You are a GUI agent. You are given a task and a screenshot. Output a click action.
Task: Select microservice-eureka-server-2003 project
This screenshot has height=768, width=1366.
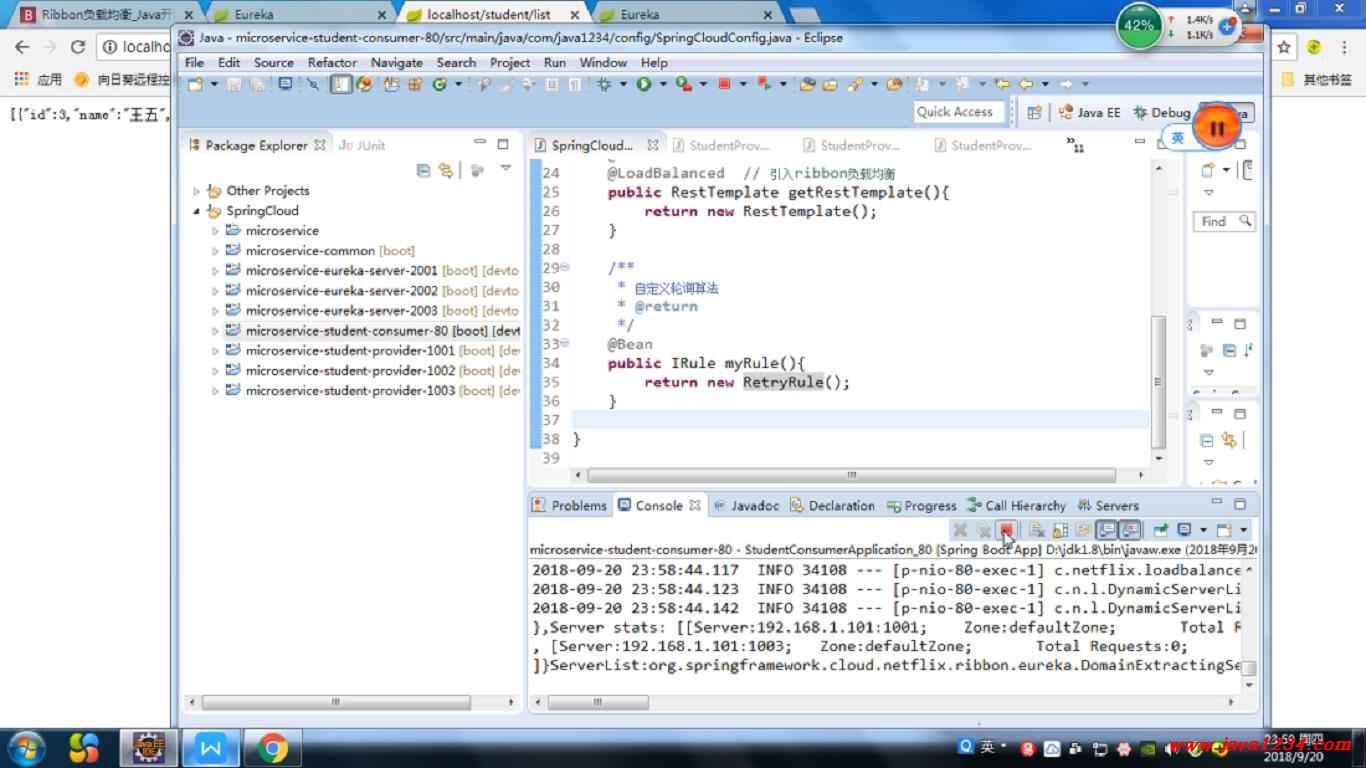(372, 311)
